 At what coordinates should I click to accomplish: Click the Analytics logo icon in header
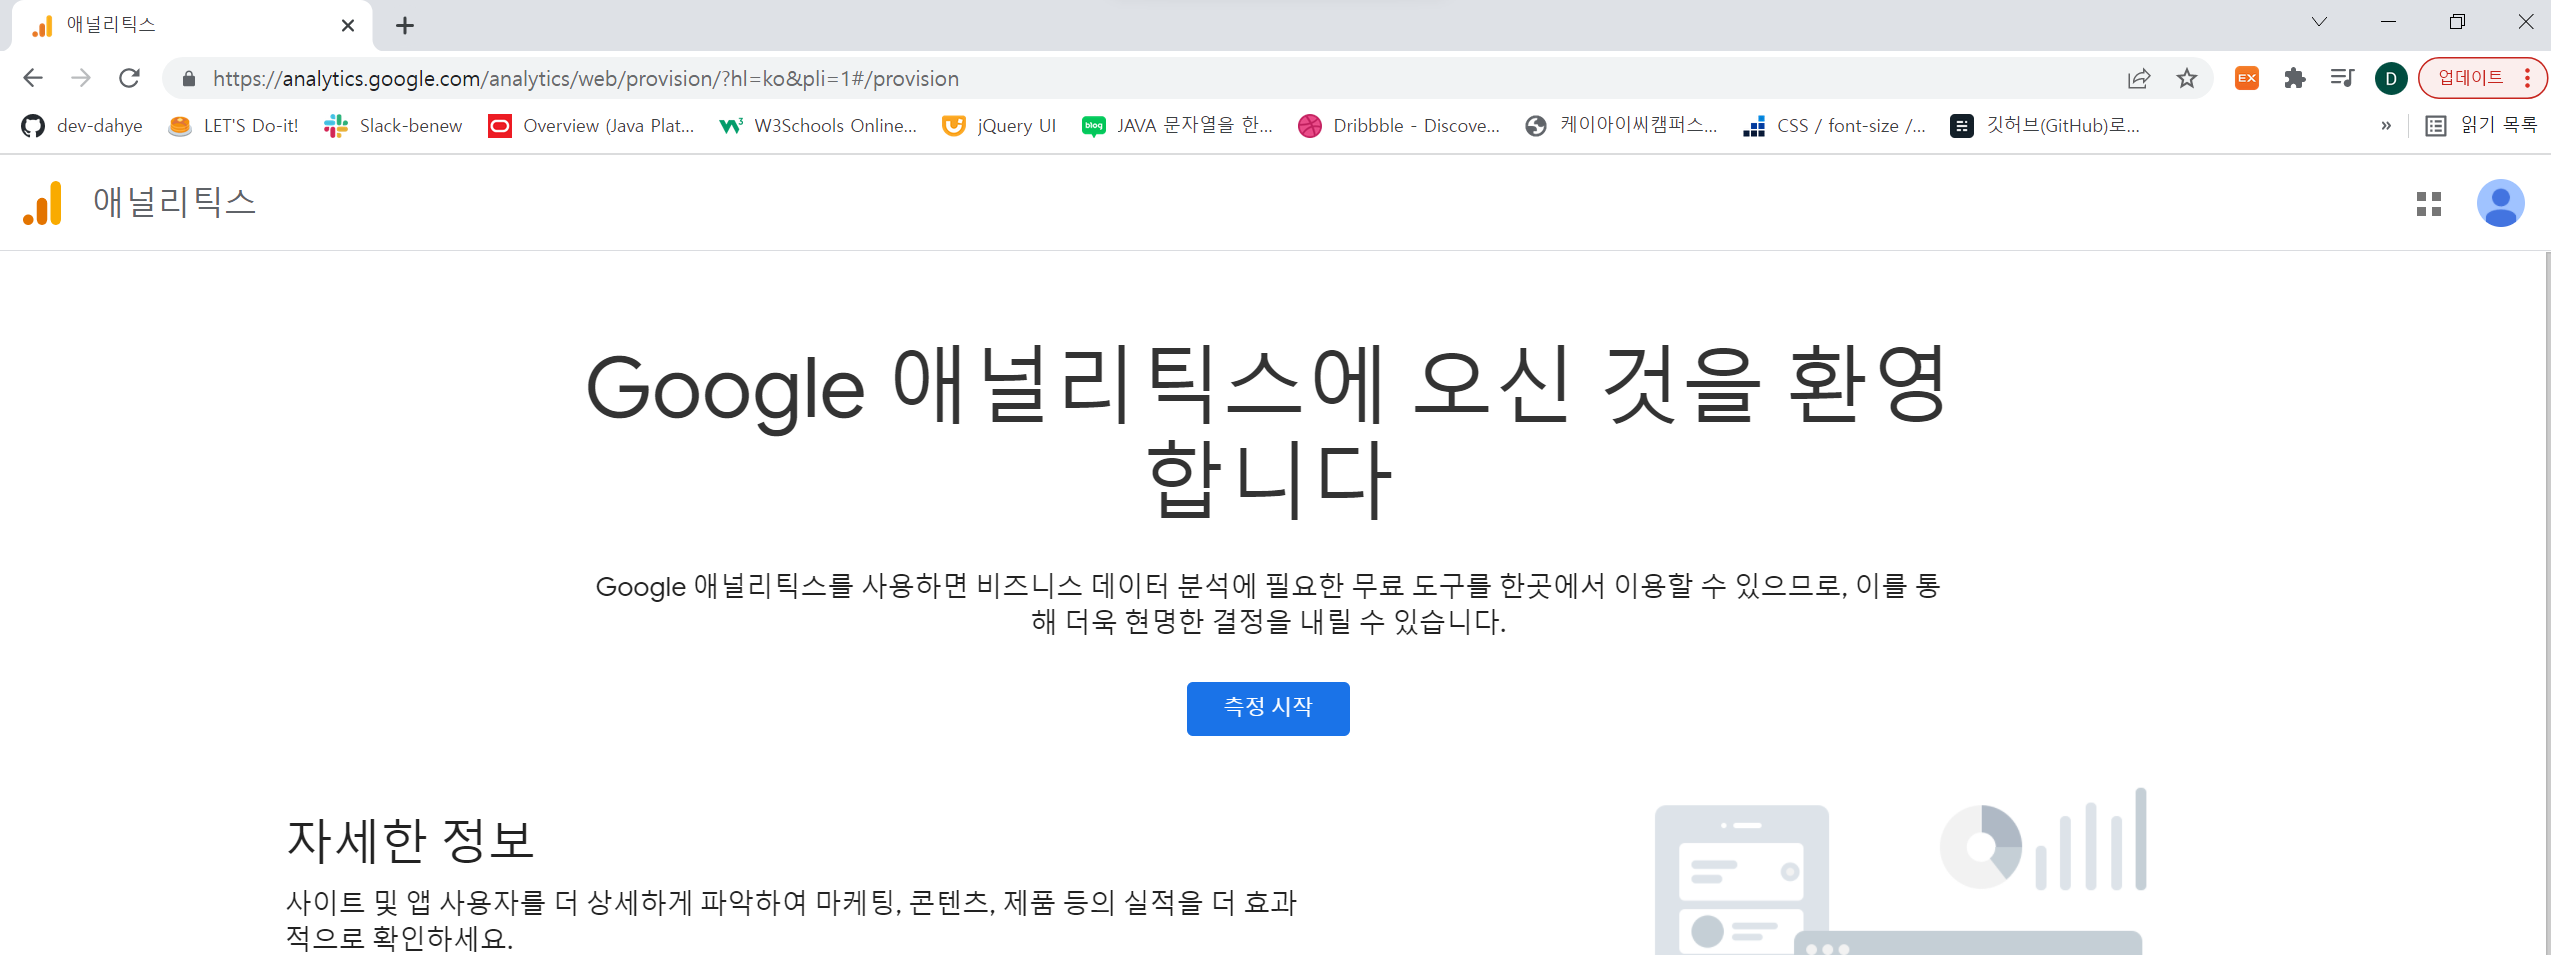pos(43,203)
